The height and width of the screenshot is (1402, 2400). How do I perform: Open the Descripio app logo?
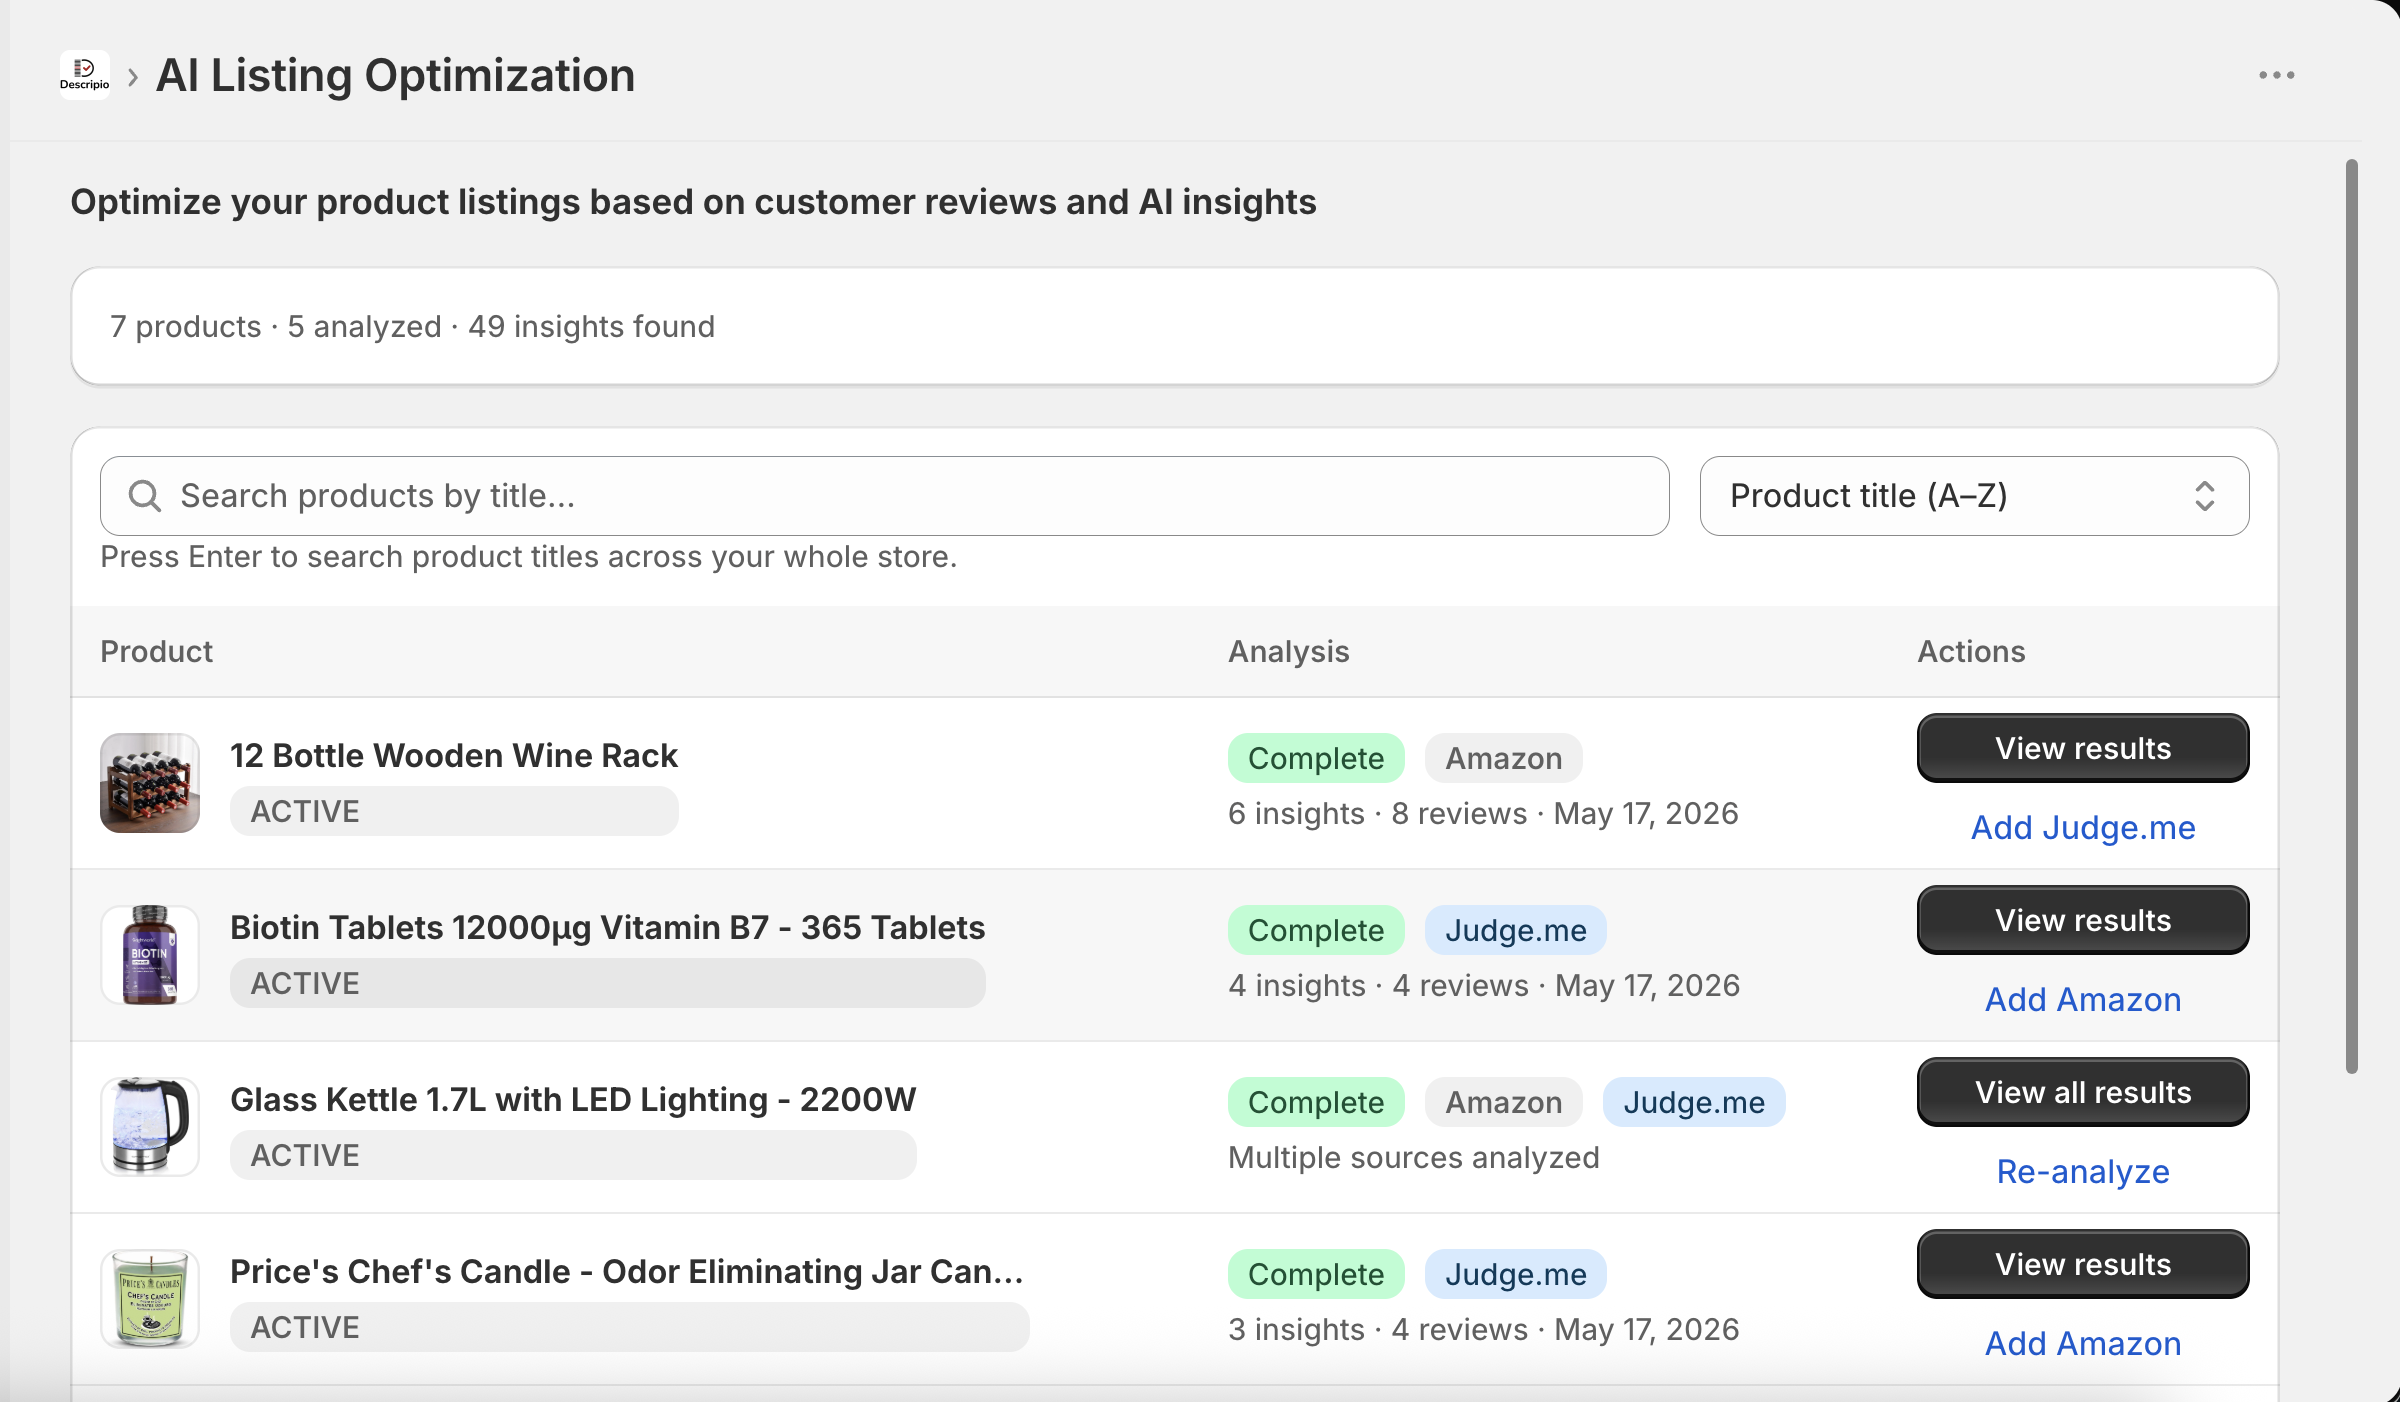point(84,75)
